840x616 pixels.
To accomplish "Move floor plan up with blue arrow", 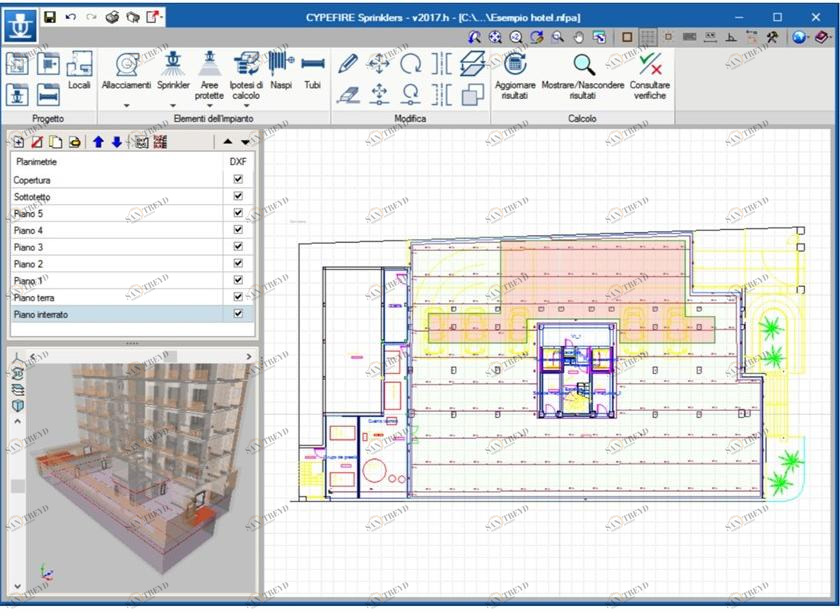I will (x=98, y=142).
